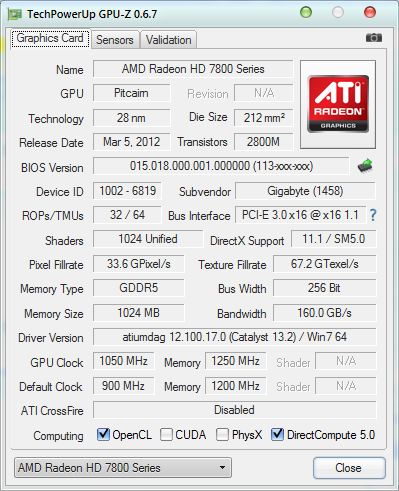Click the Close button

point(349,468)
